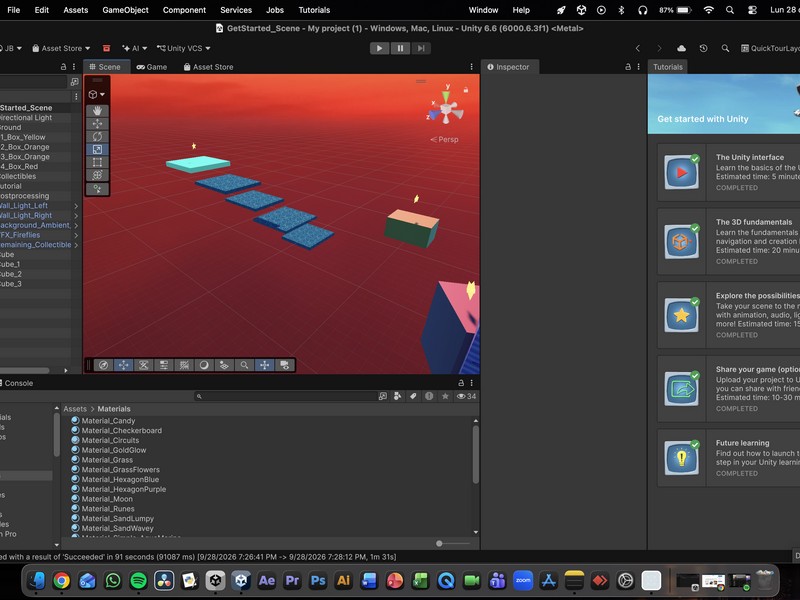The height and width of the screenshot is (600, 800).
Task: Open the Component menu
Action: point(184,10)
